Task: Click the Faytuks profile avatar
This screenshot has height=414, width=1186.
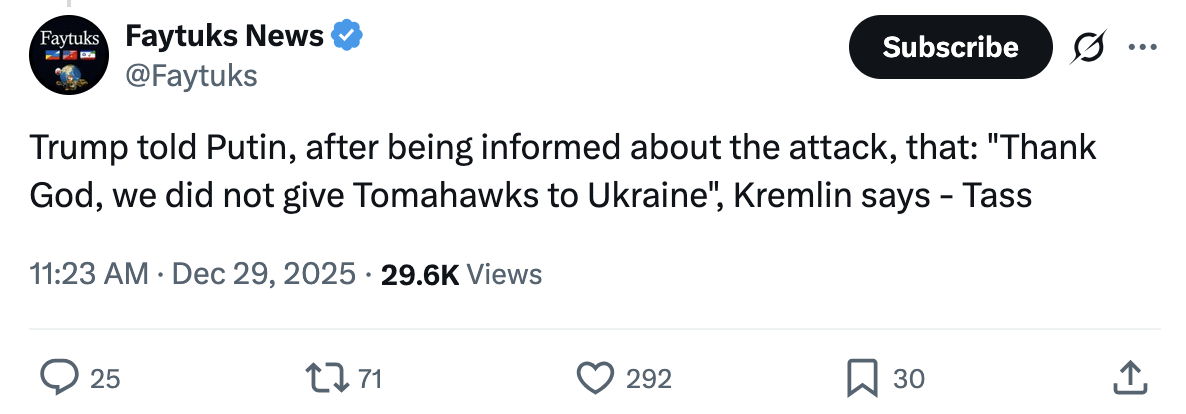Action: [68, 56]
